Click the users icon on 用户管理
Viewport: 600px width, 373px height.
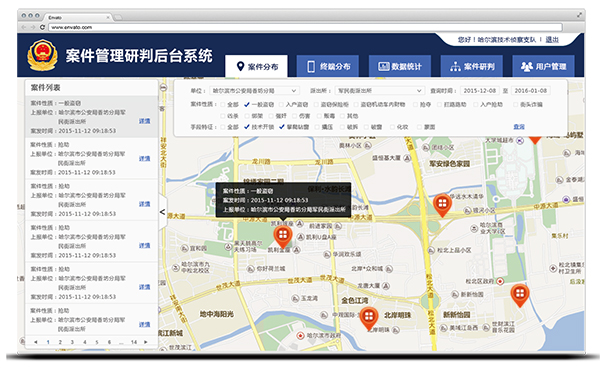click(x=527, y=67)
